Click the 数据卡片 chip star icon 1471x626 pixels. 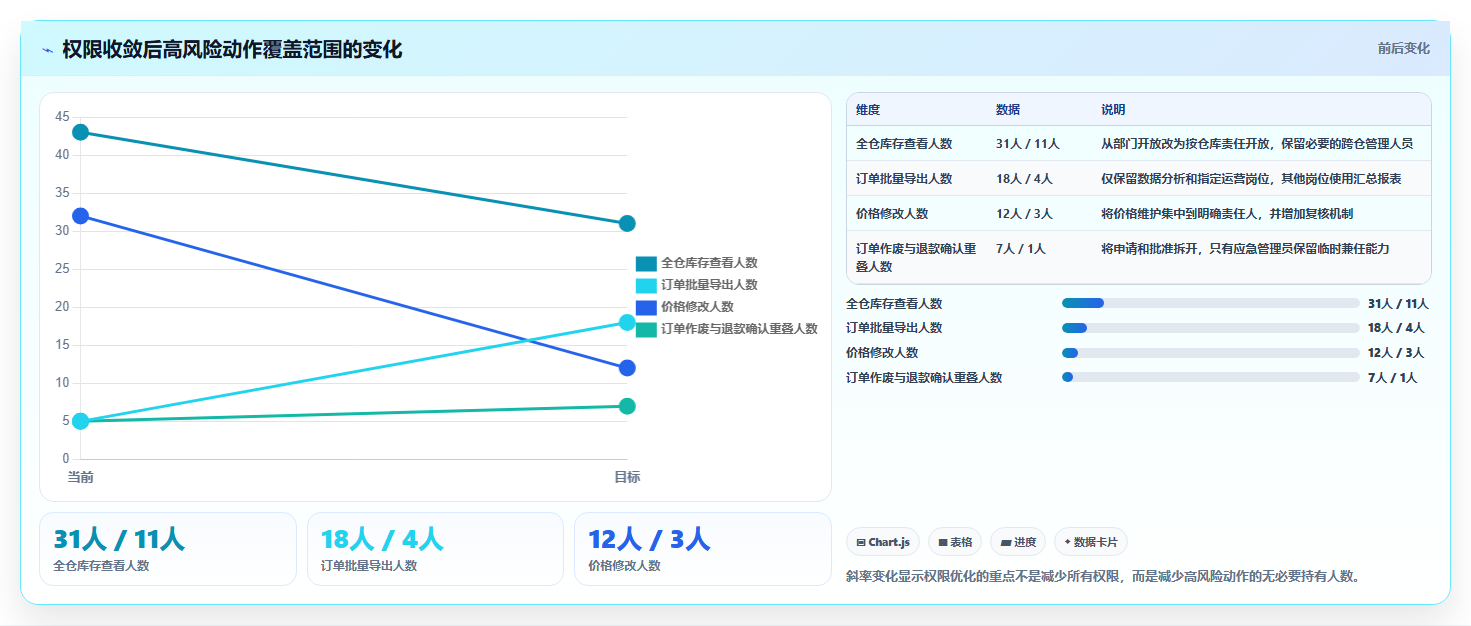pyautogui.click(x=1068, y=542)
